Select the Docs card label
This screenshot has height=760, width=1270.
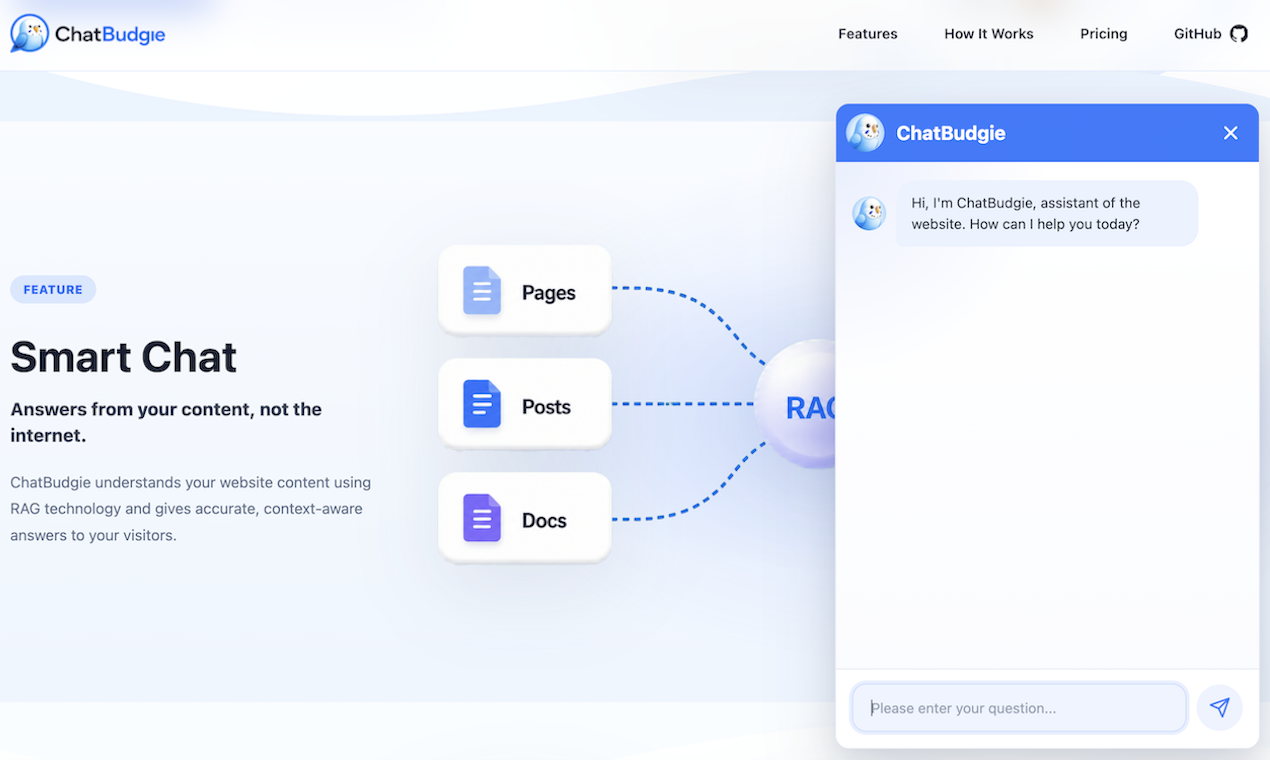click(544, 521)
